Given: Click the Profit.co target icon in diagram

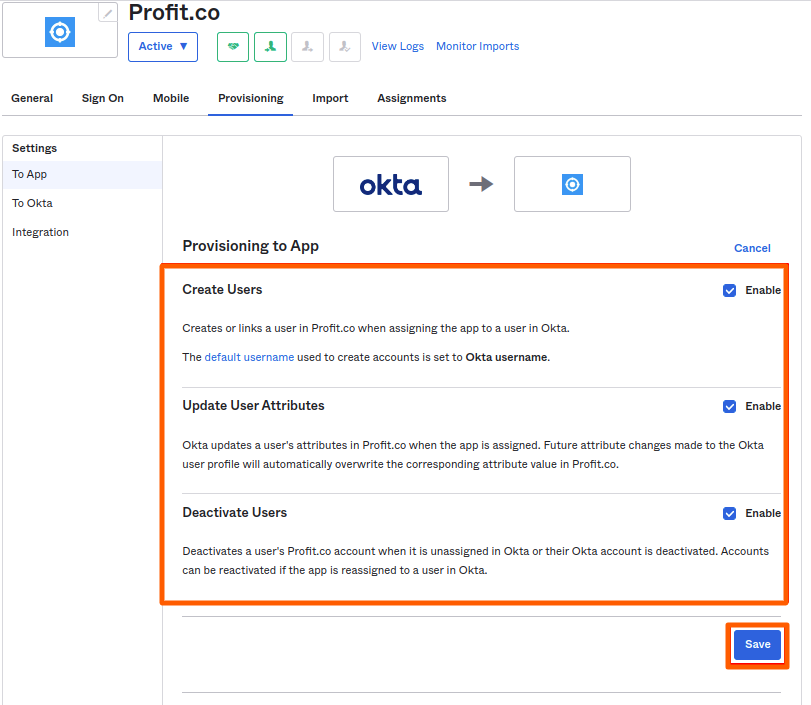Looking at the screenshot, I should (x=572, y=184).
